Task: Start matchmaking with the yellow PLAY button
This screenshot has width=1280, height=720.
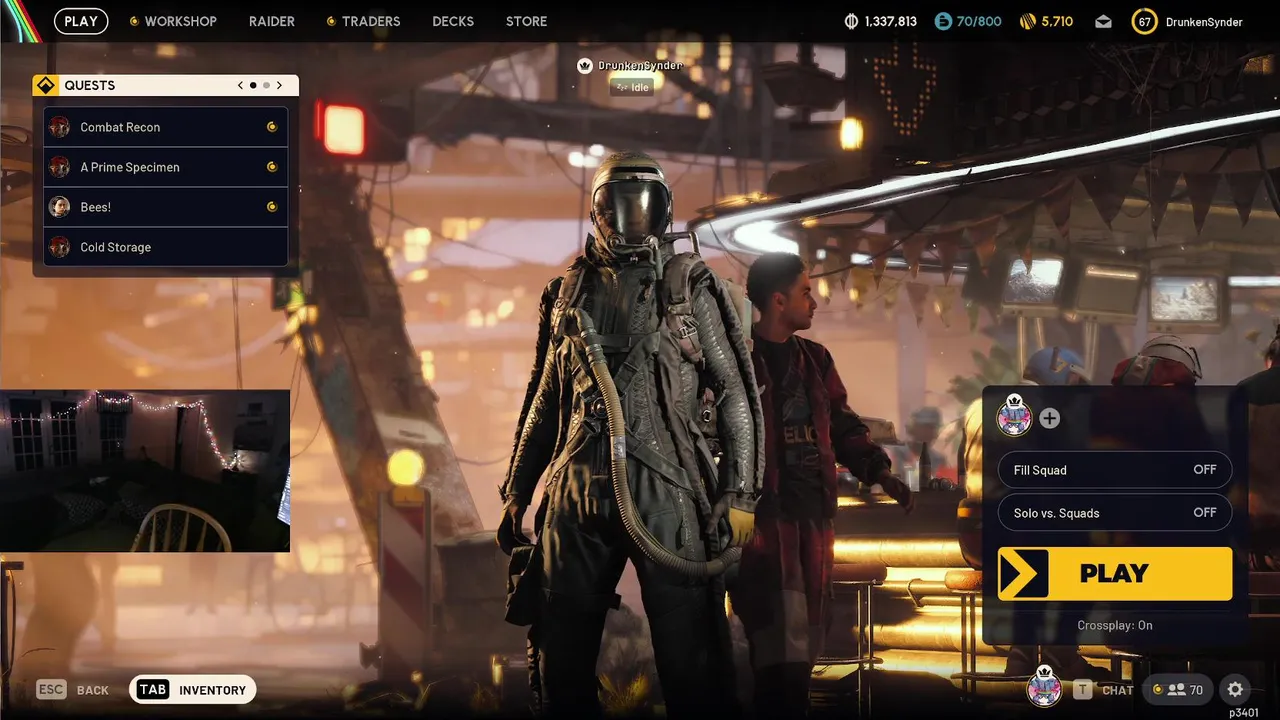Action: coord(1115,574)
